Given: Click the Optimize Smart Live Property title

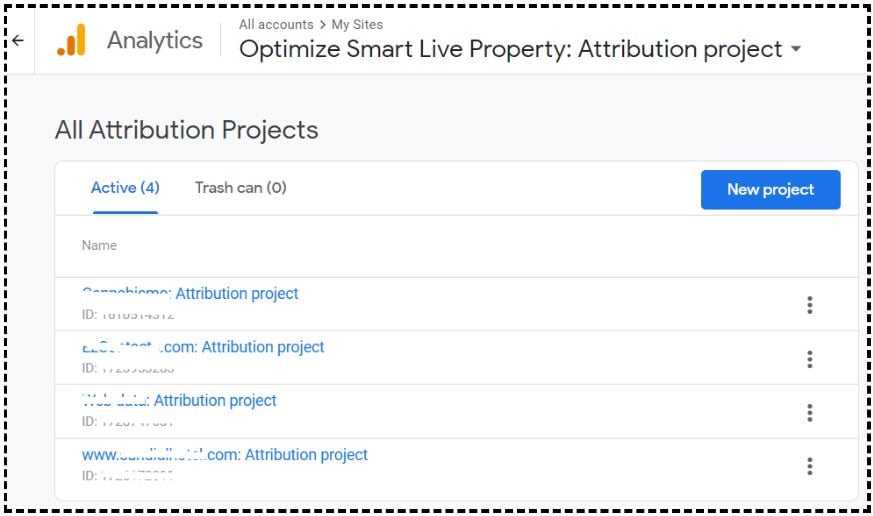Looking at the screenshot, I should pos(511,49).
